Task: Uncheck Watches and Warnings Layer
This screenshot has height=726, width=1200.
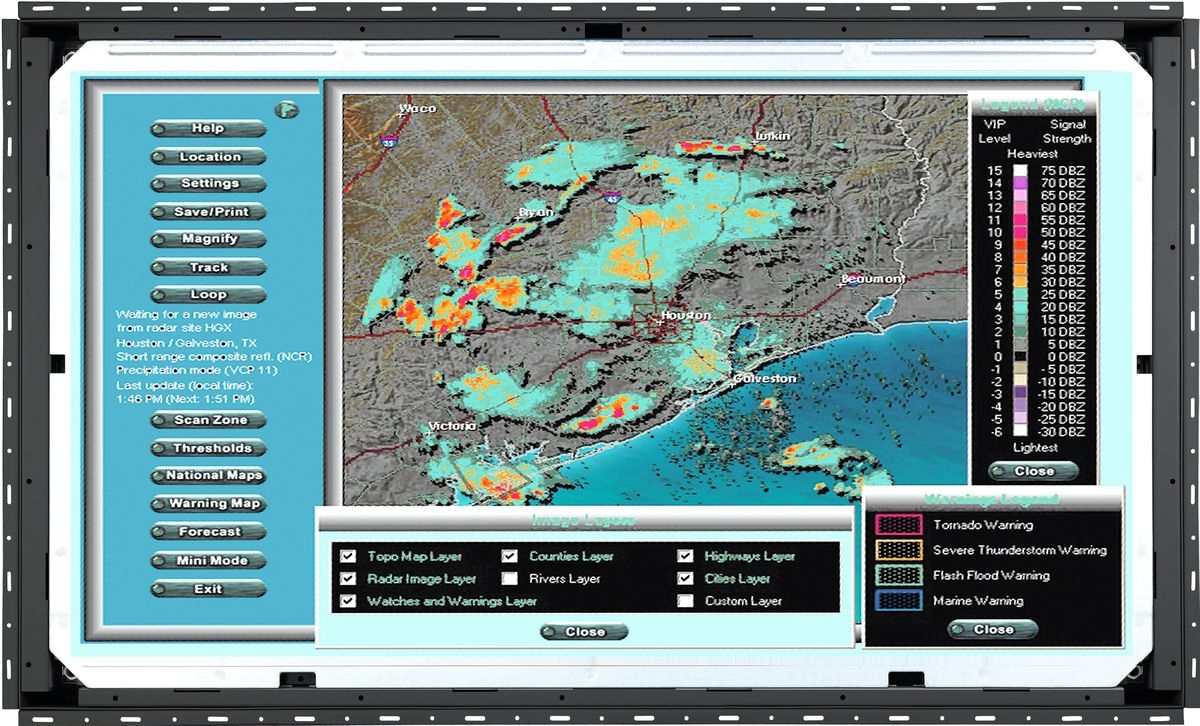Action: [348, 602]
